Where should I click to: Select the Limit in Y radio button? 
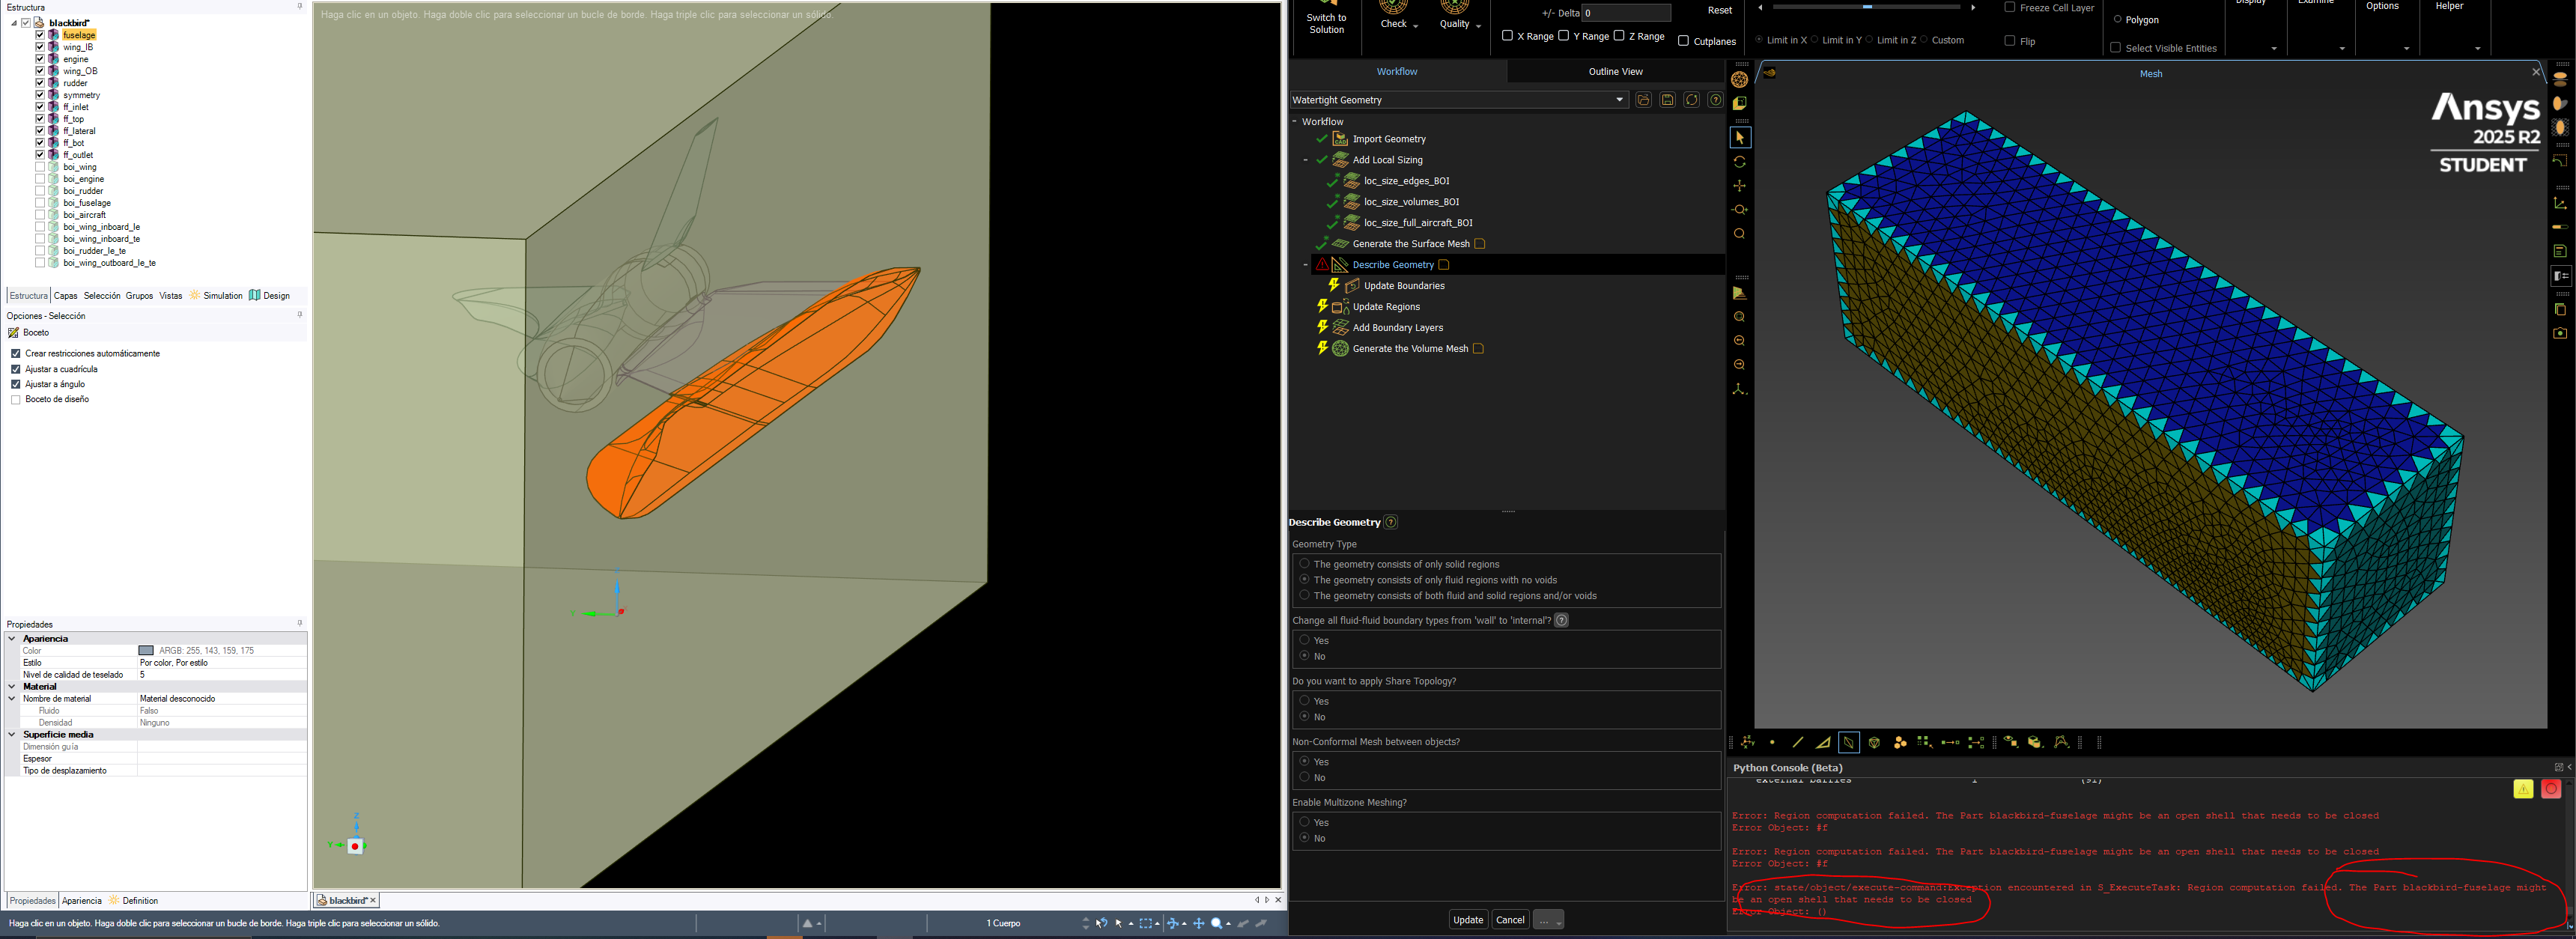click(x=1815, y=40)
